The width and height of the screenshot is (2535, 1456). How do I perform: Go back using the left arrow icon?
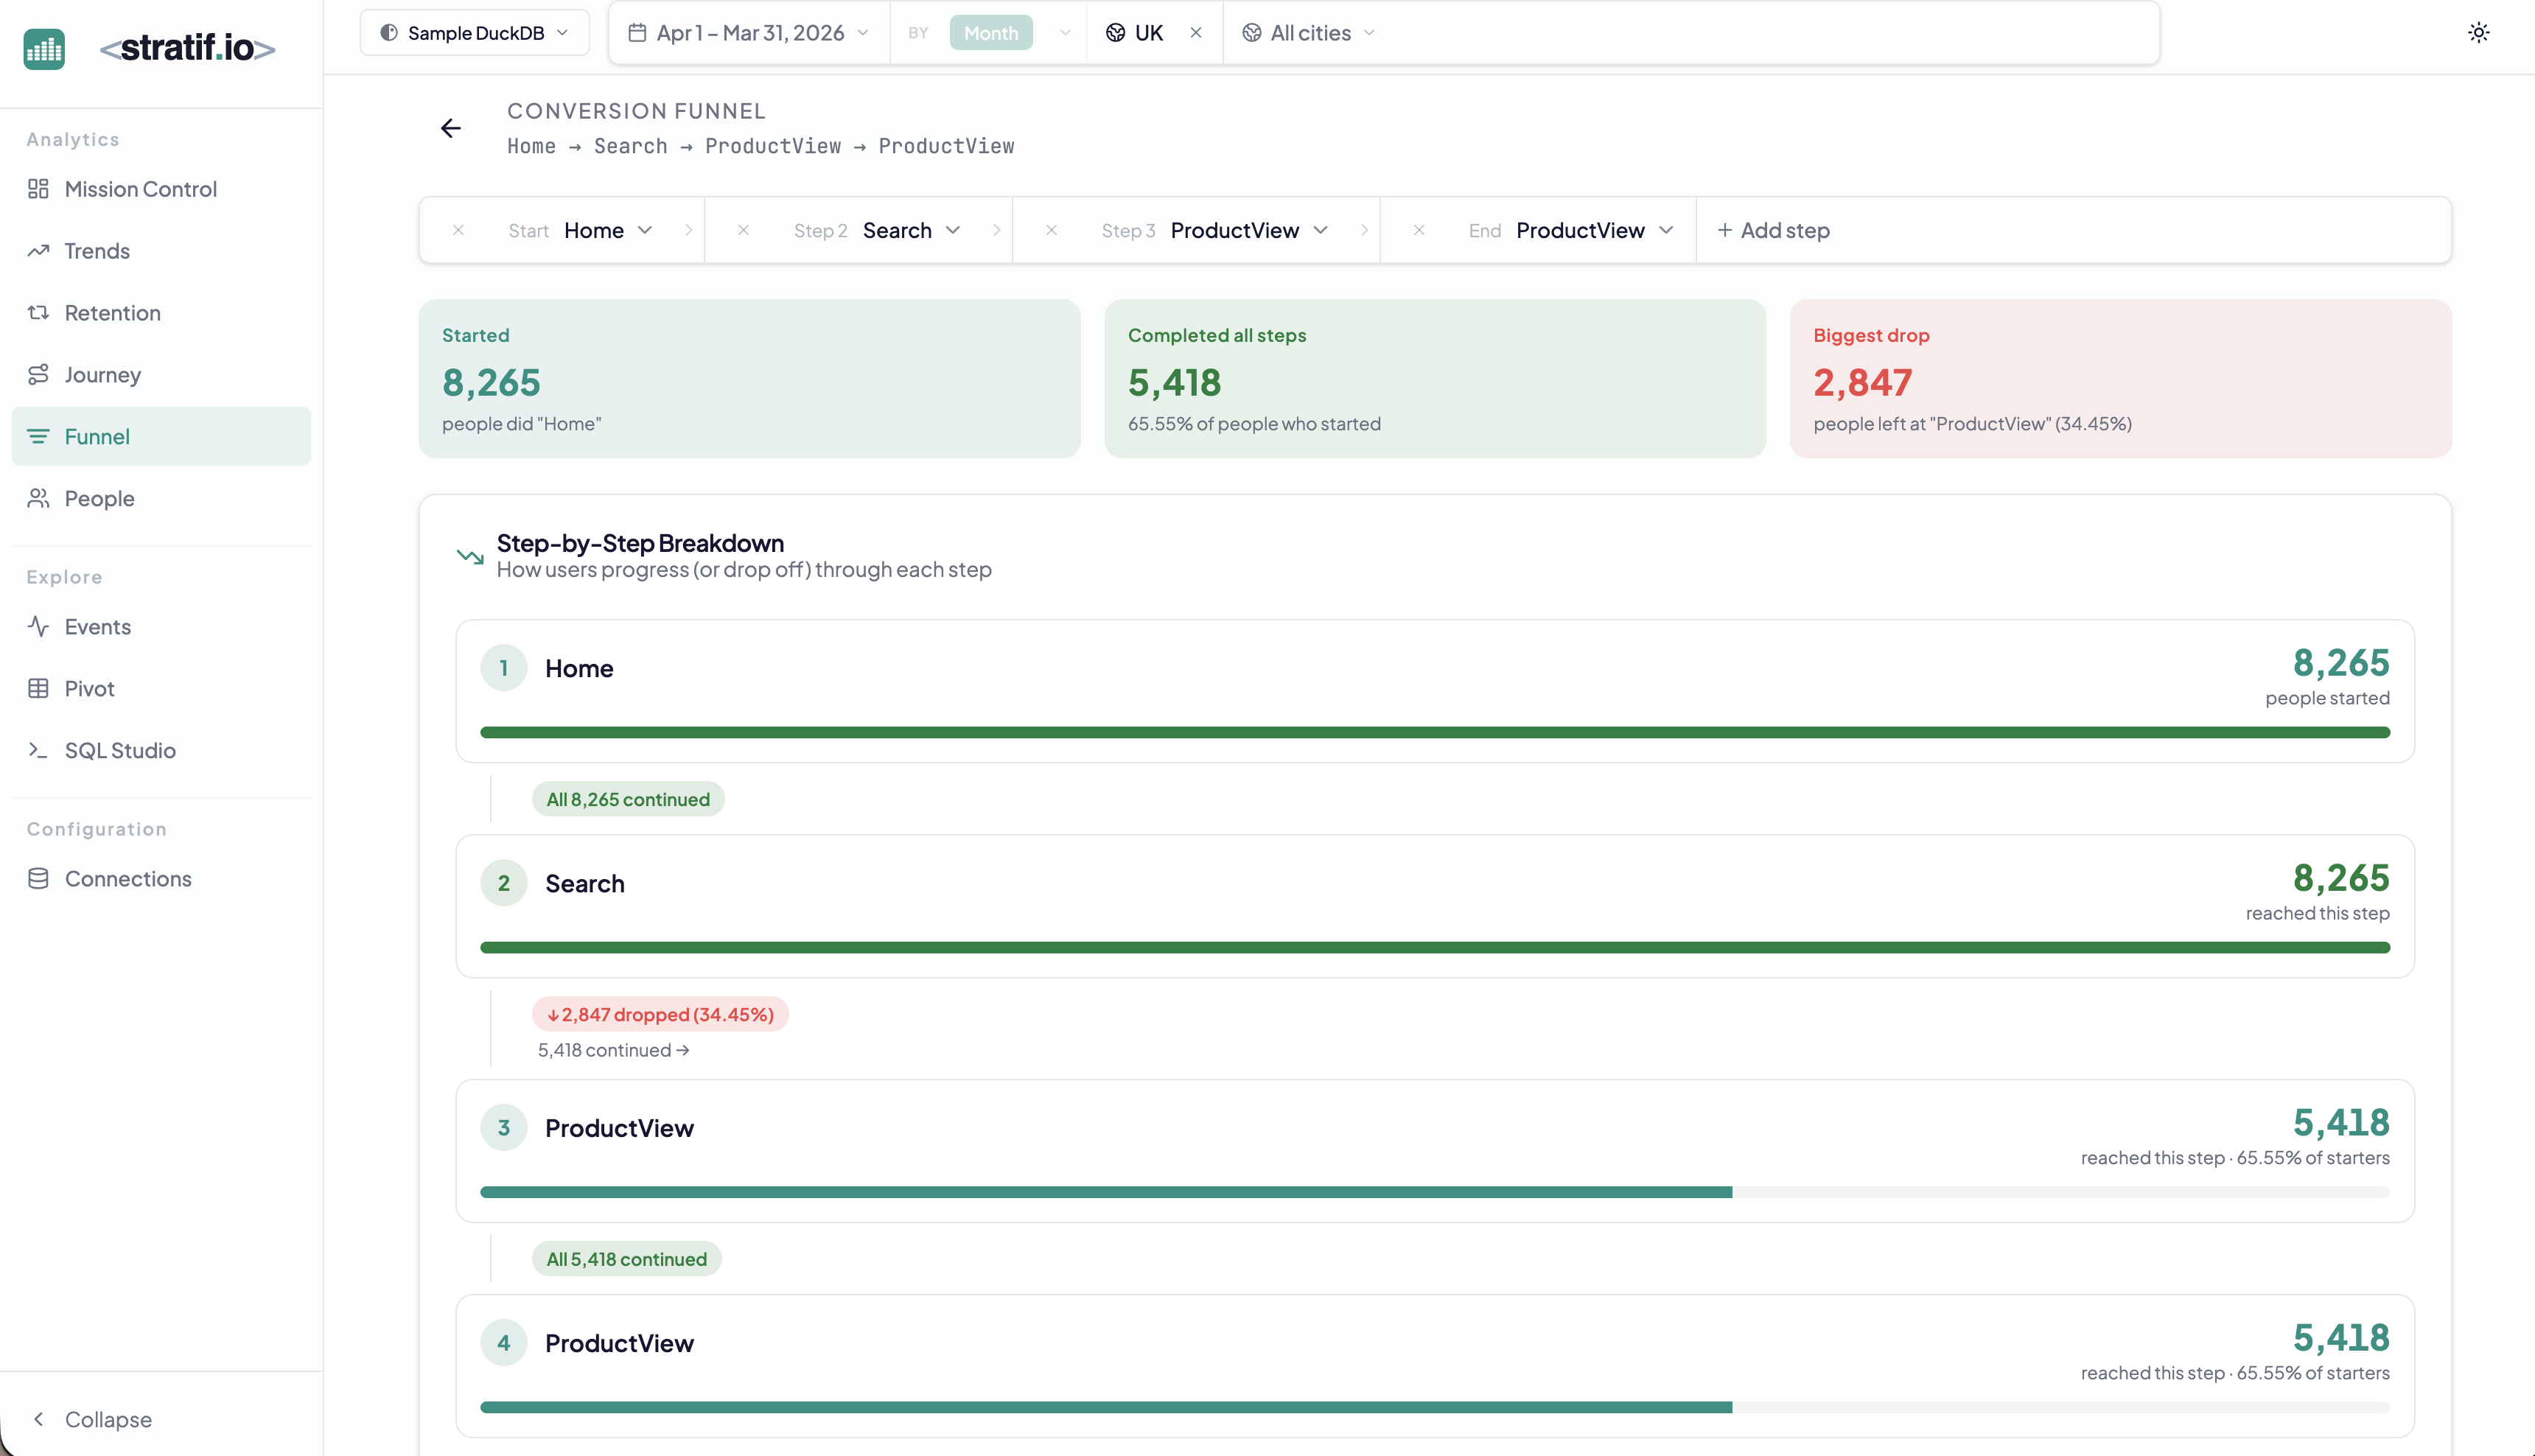451,128
